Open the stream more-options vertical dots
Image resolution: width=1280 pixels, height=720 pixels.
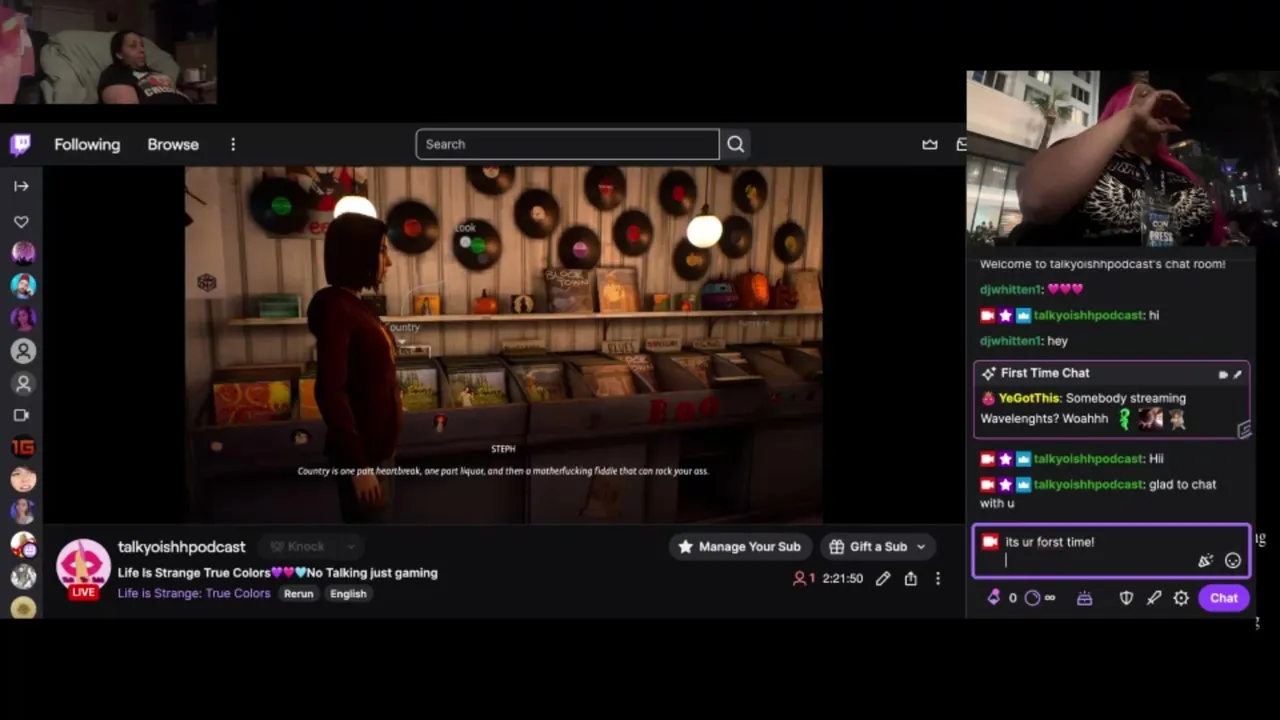(938, 578)
